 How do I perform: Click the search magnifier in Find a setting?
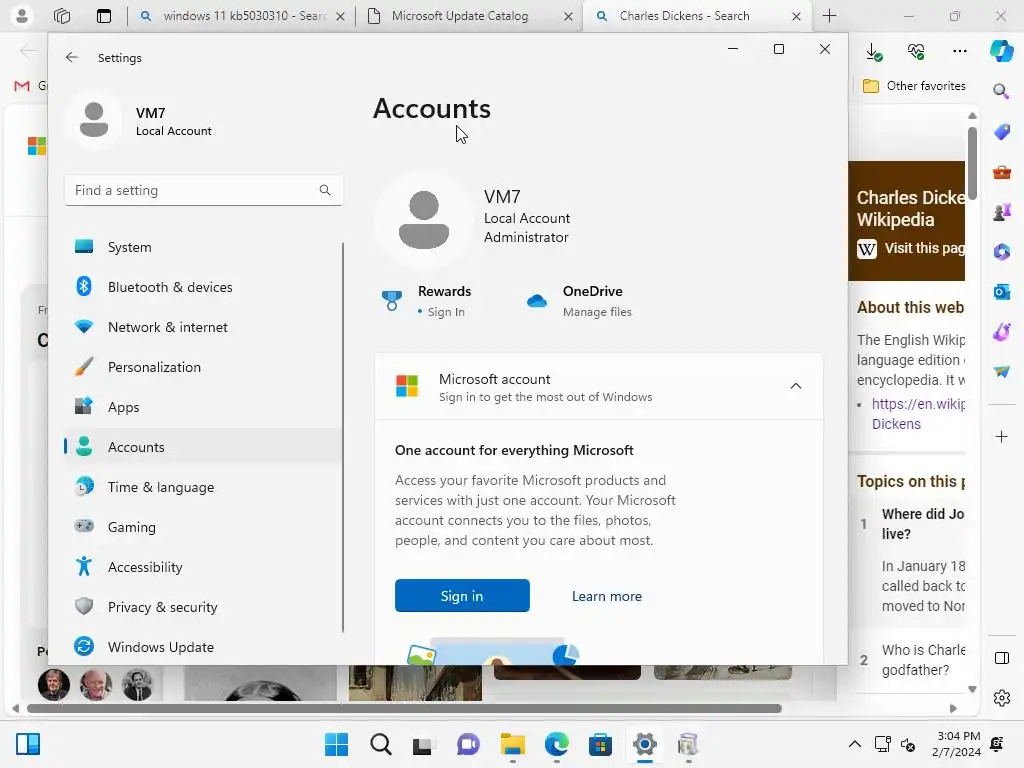tap(325, 190)
